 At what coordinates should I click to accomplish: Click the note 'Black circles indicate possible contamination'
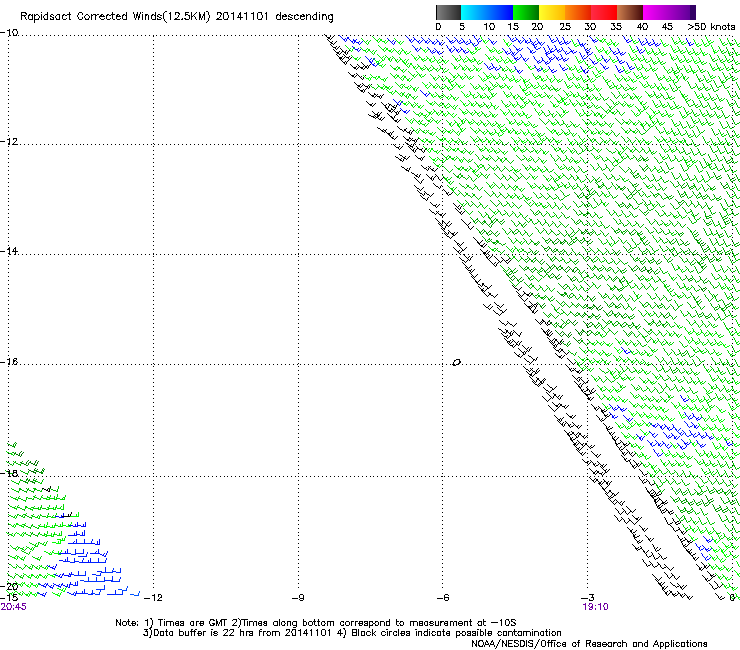pos(456,633)
